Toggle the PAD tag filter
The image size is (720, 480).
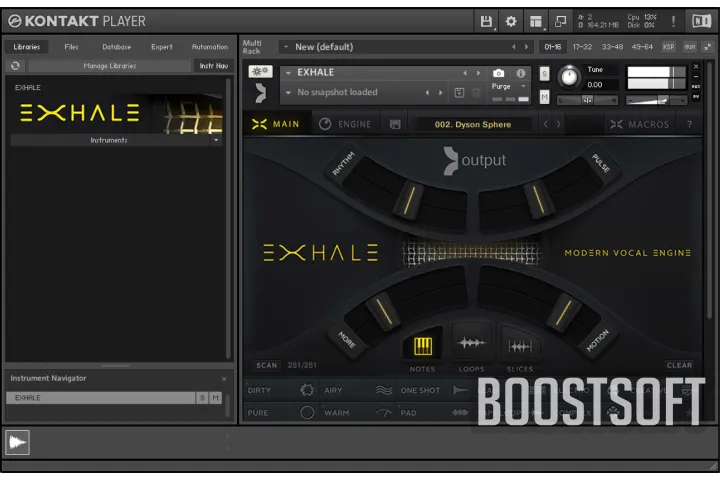[x=434, y=413]
